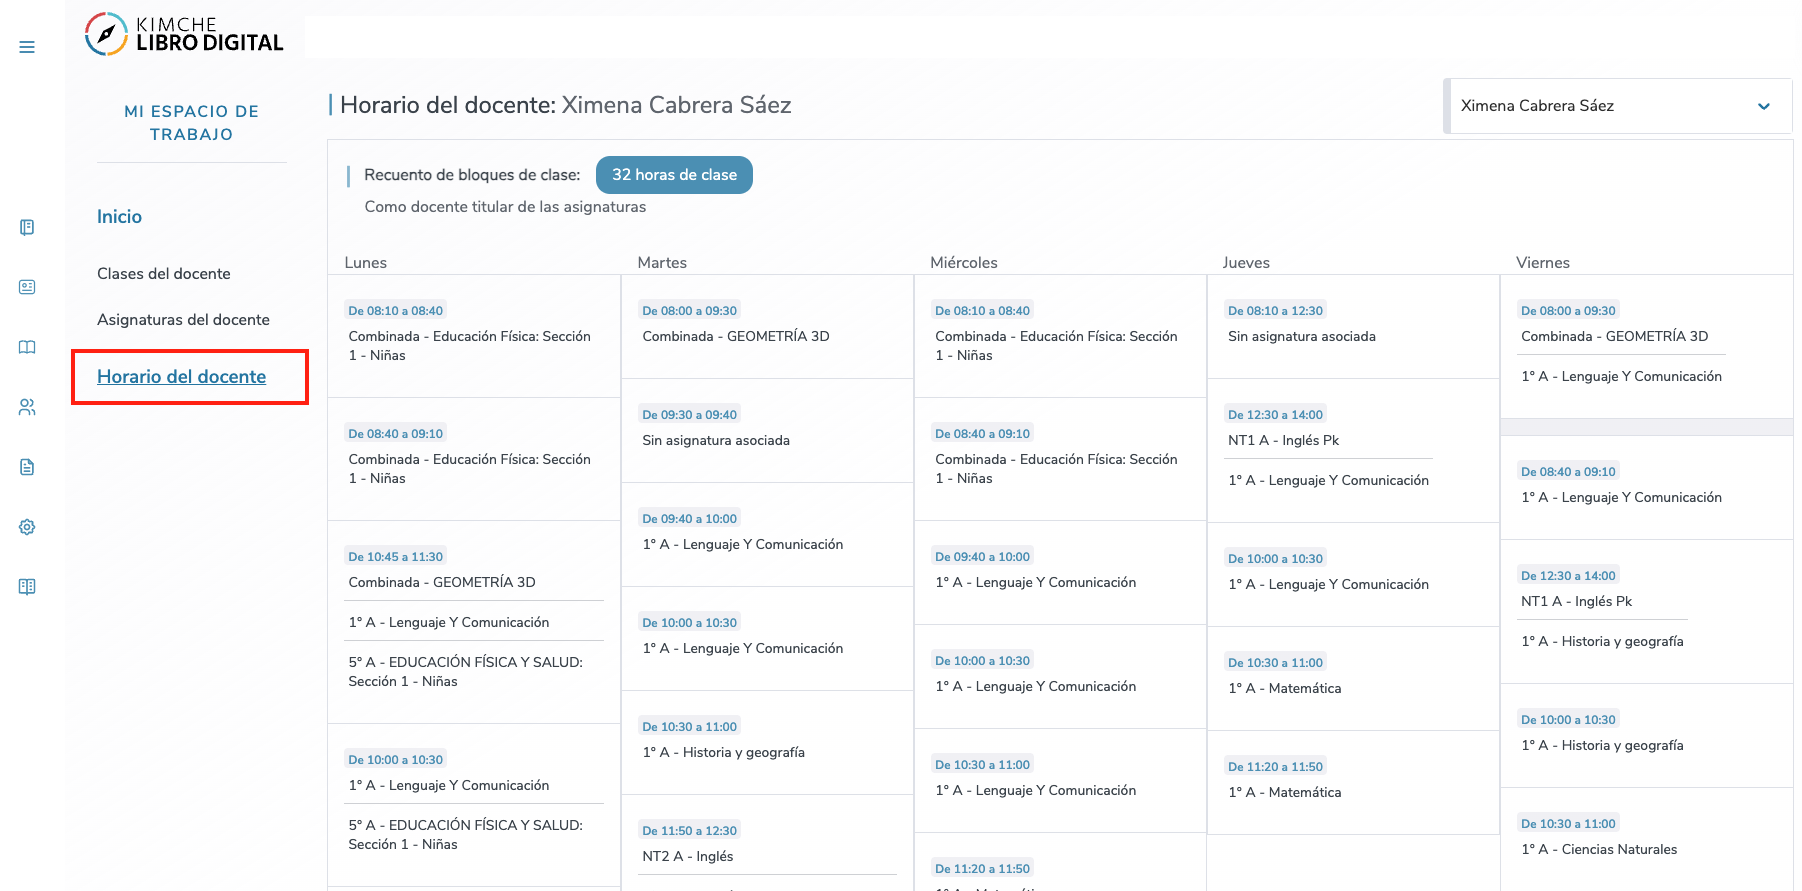Image resolution: width=1802 pixels, height=891 pixels.
Task: Select Viernes block De 10:00 a 10:30
Action: (x=1569, y=720)
